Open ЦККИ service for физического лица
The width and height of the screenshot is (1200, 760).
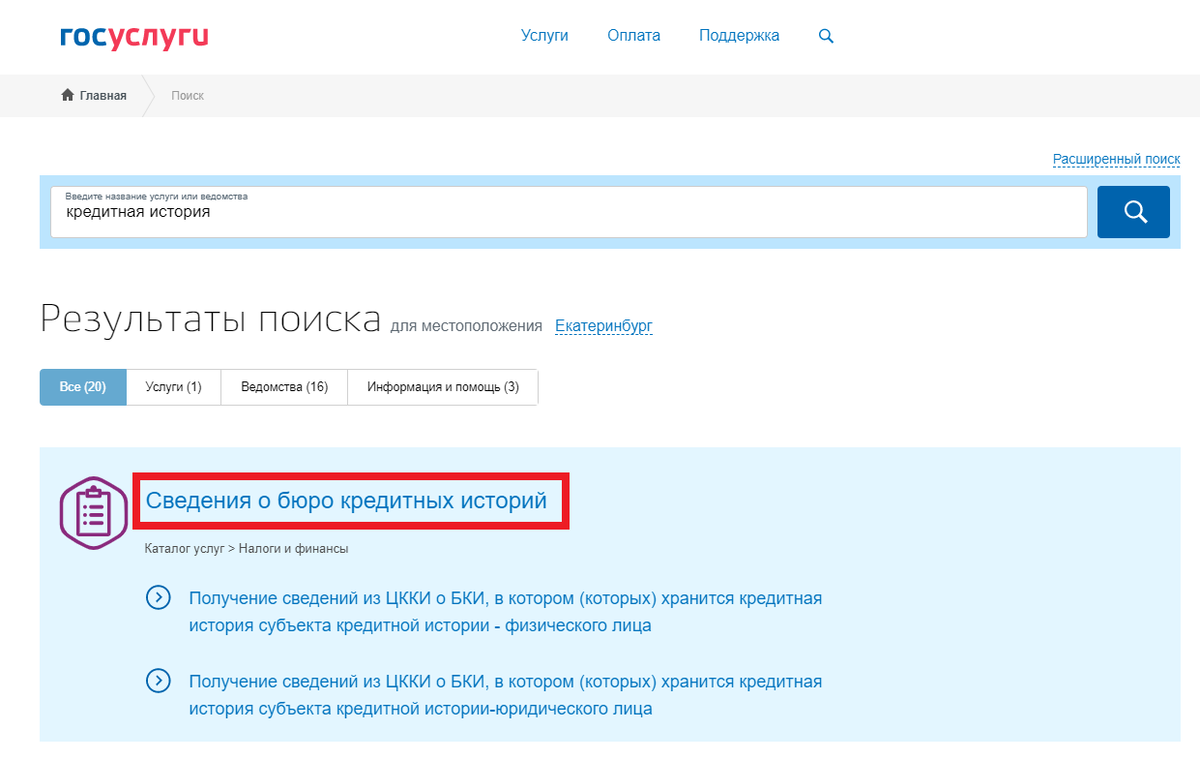pyautogui.click(x=505, y=612)
